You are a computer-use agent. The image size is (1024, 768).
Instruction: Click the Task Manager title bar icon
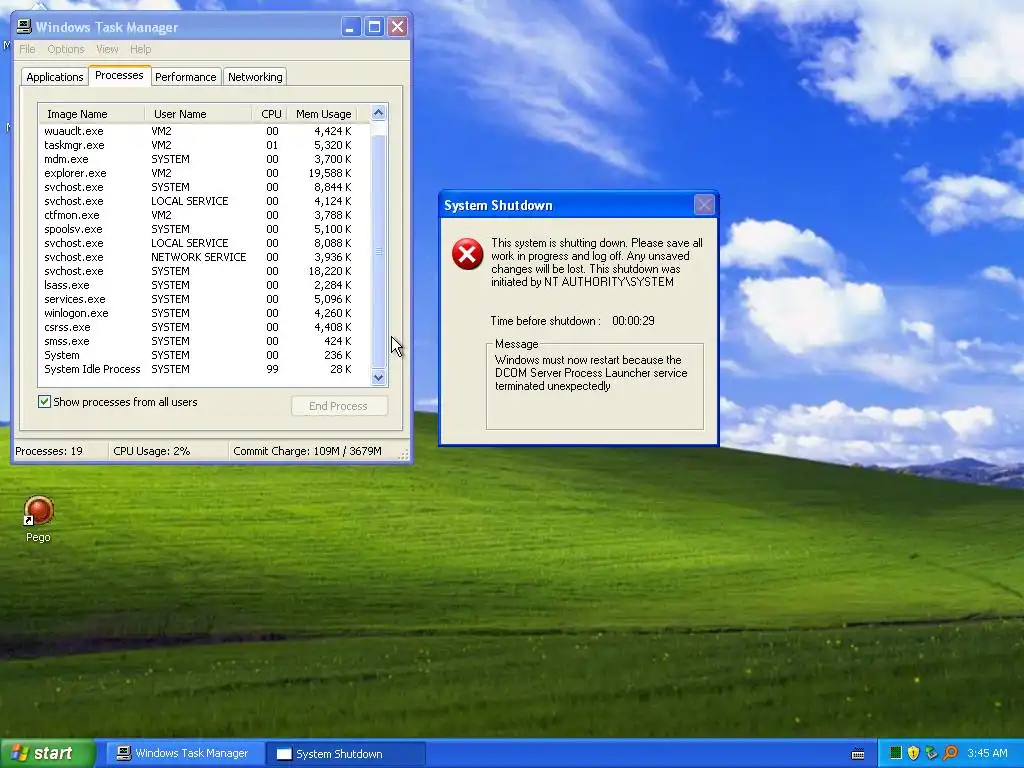[x=24, y=27]
